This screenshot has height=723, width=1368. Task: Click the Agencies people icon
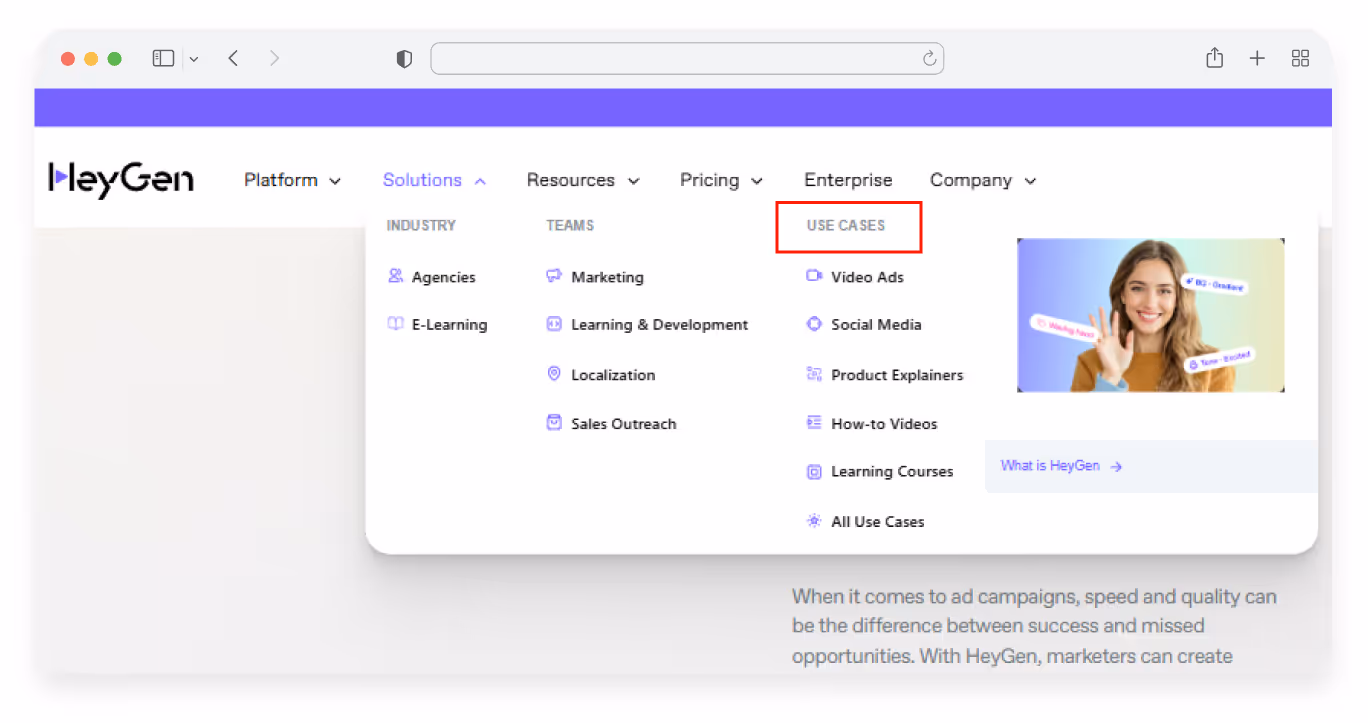(396, 276)
